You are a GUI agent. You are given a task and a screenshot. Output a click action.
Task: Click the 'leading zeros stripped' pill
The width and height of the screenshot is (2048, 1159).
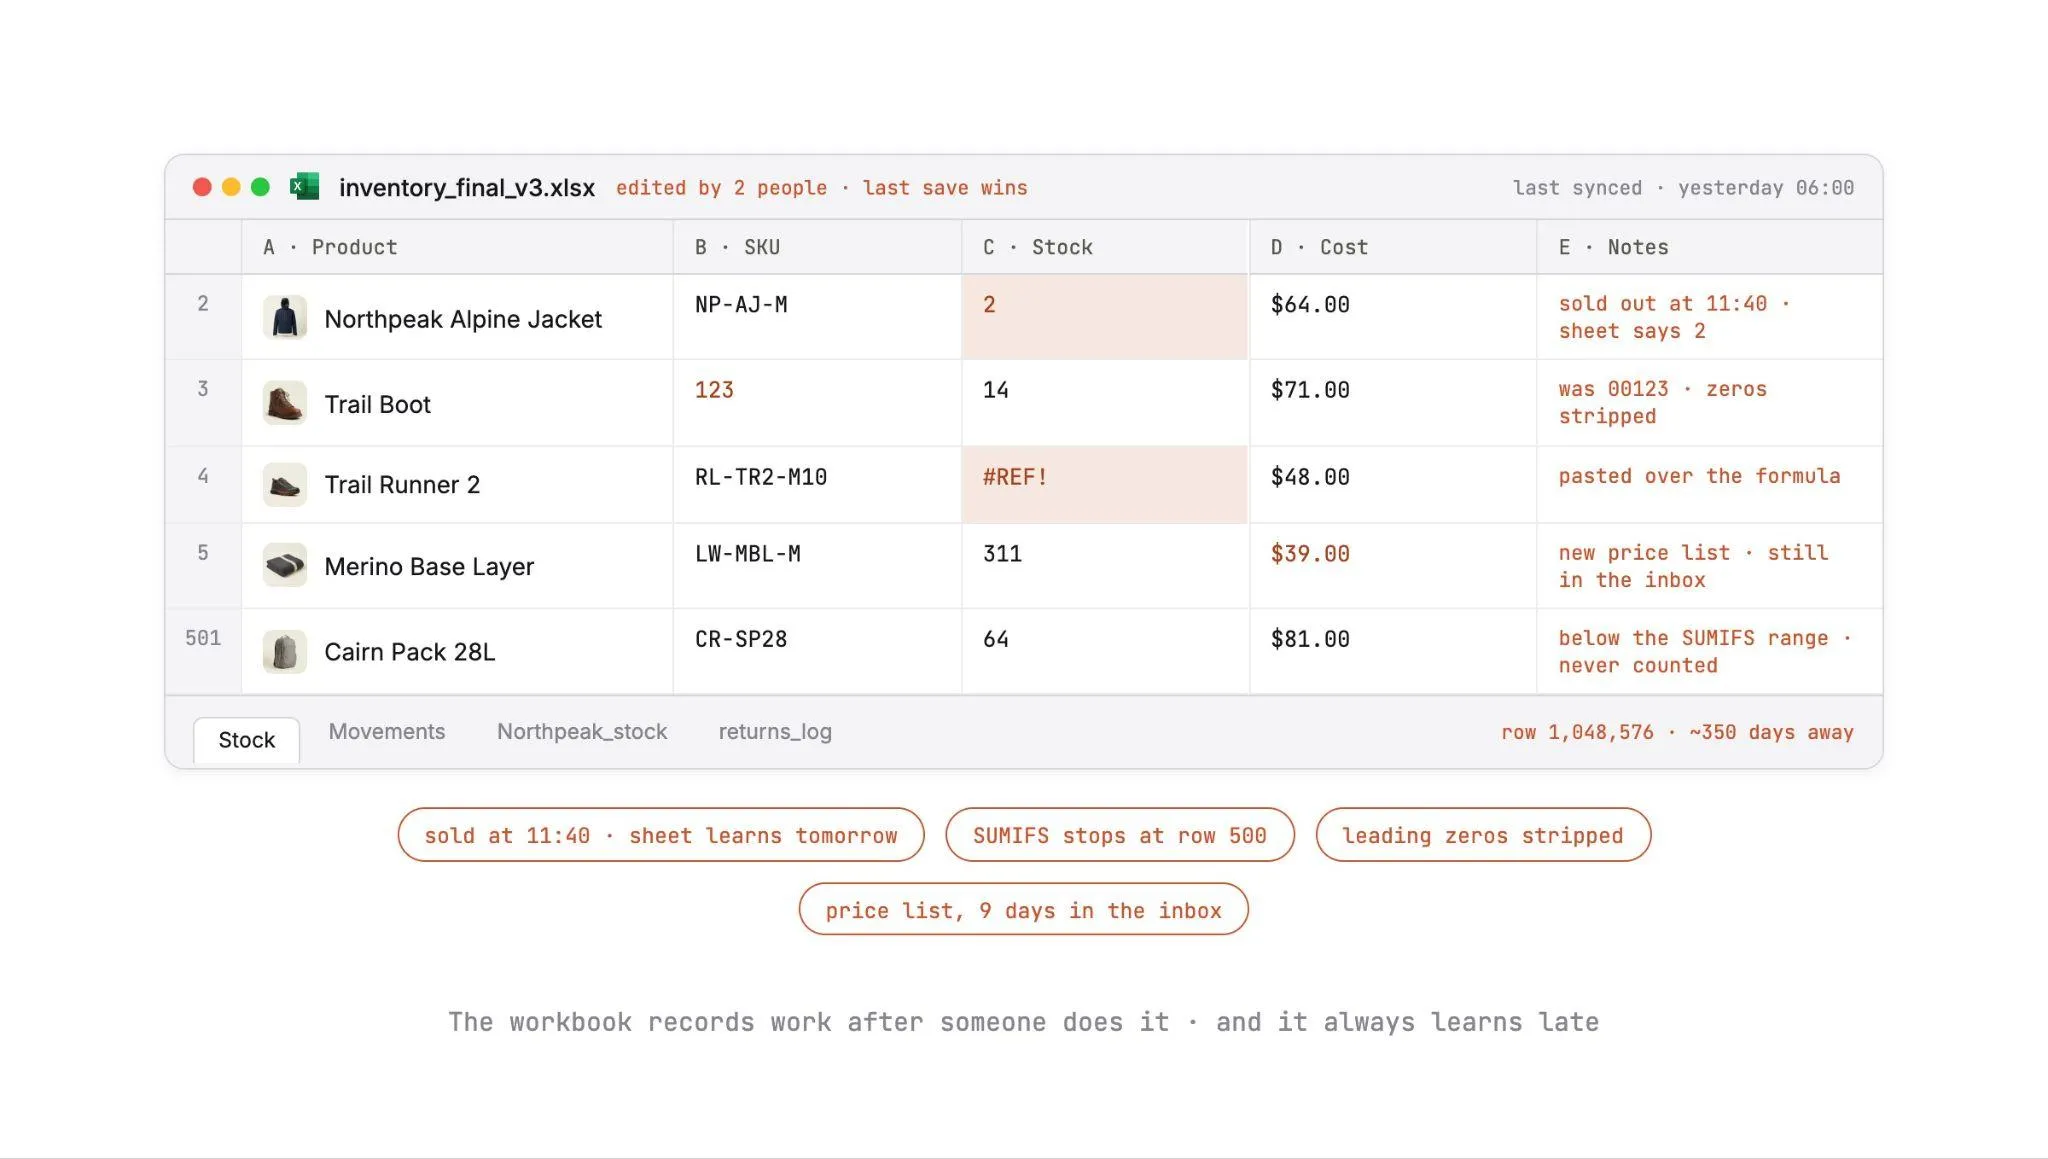pyautogui.click(x=1483, y=835)
